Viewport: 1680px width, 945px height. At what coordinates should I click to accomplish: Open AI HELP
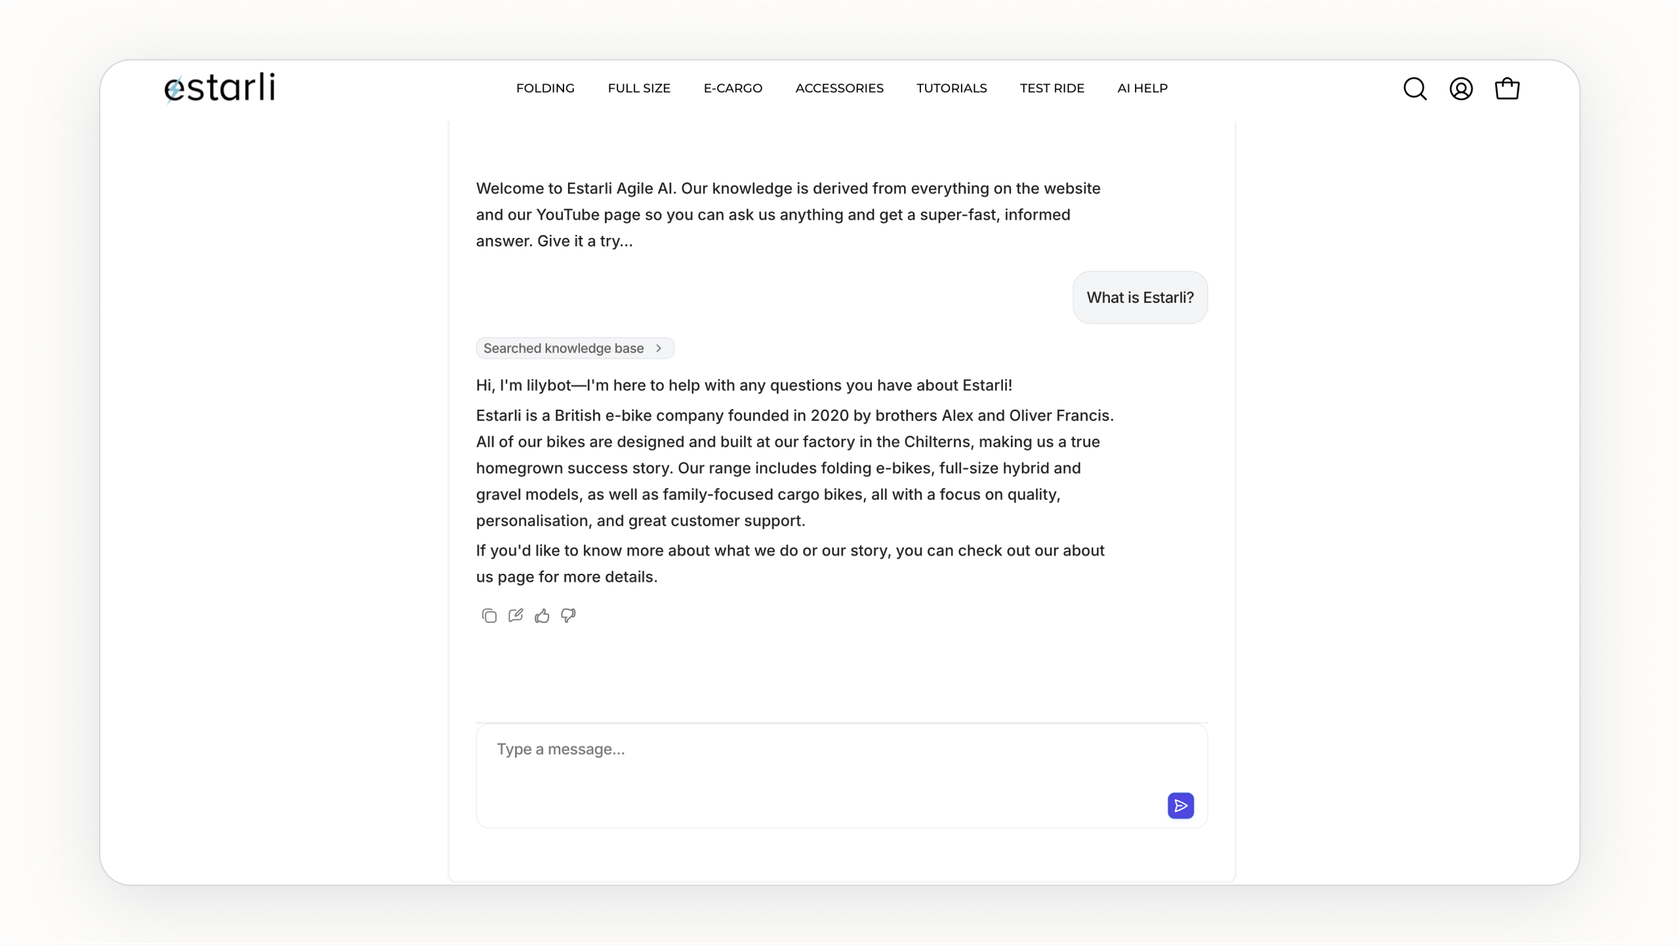(x=1142, y=88)
